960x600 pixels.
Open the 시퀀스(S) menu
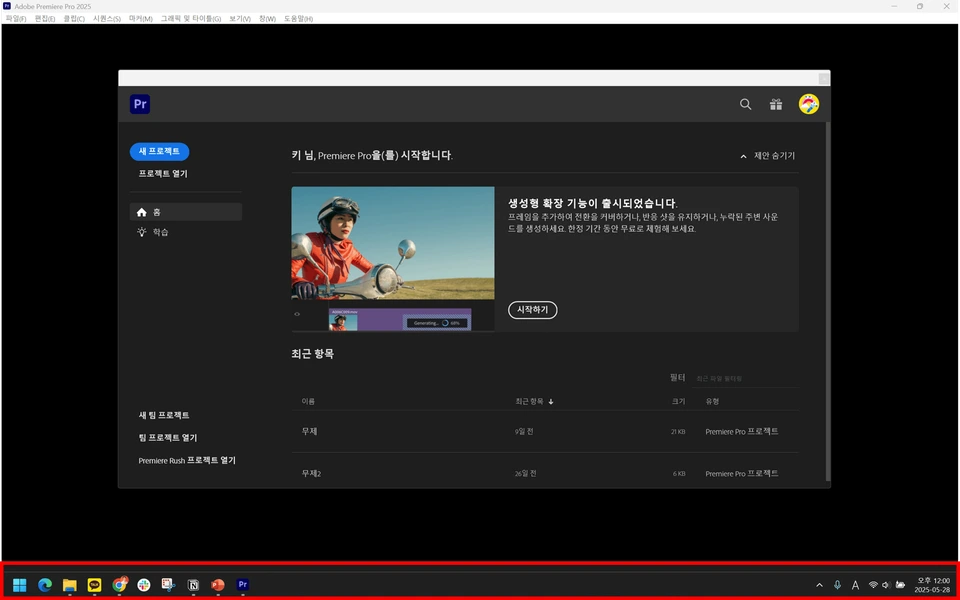point(107,19)
